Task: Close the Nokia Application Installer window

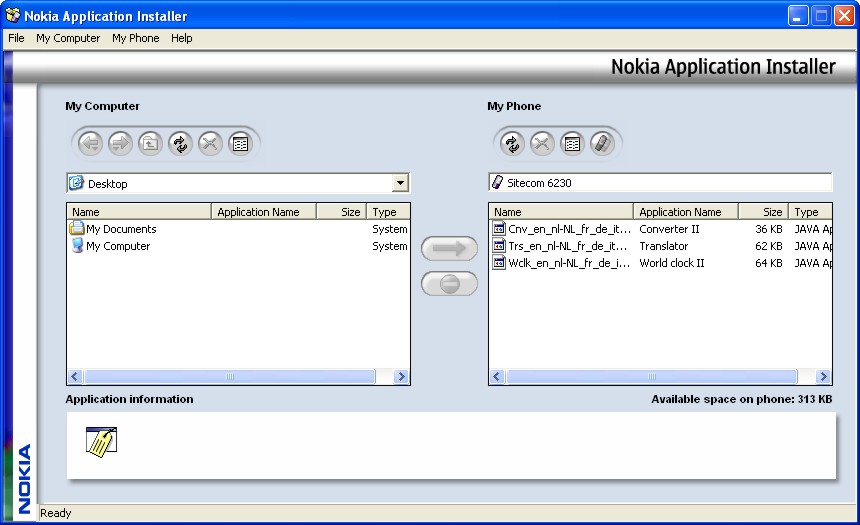Action: [844, 16]
